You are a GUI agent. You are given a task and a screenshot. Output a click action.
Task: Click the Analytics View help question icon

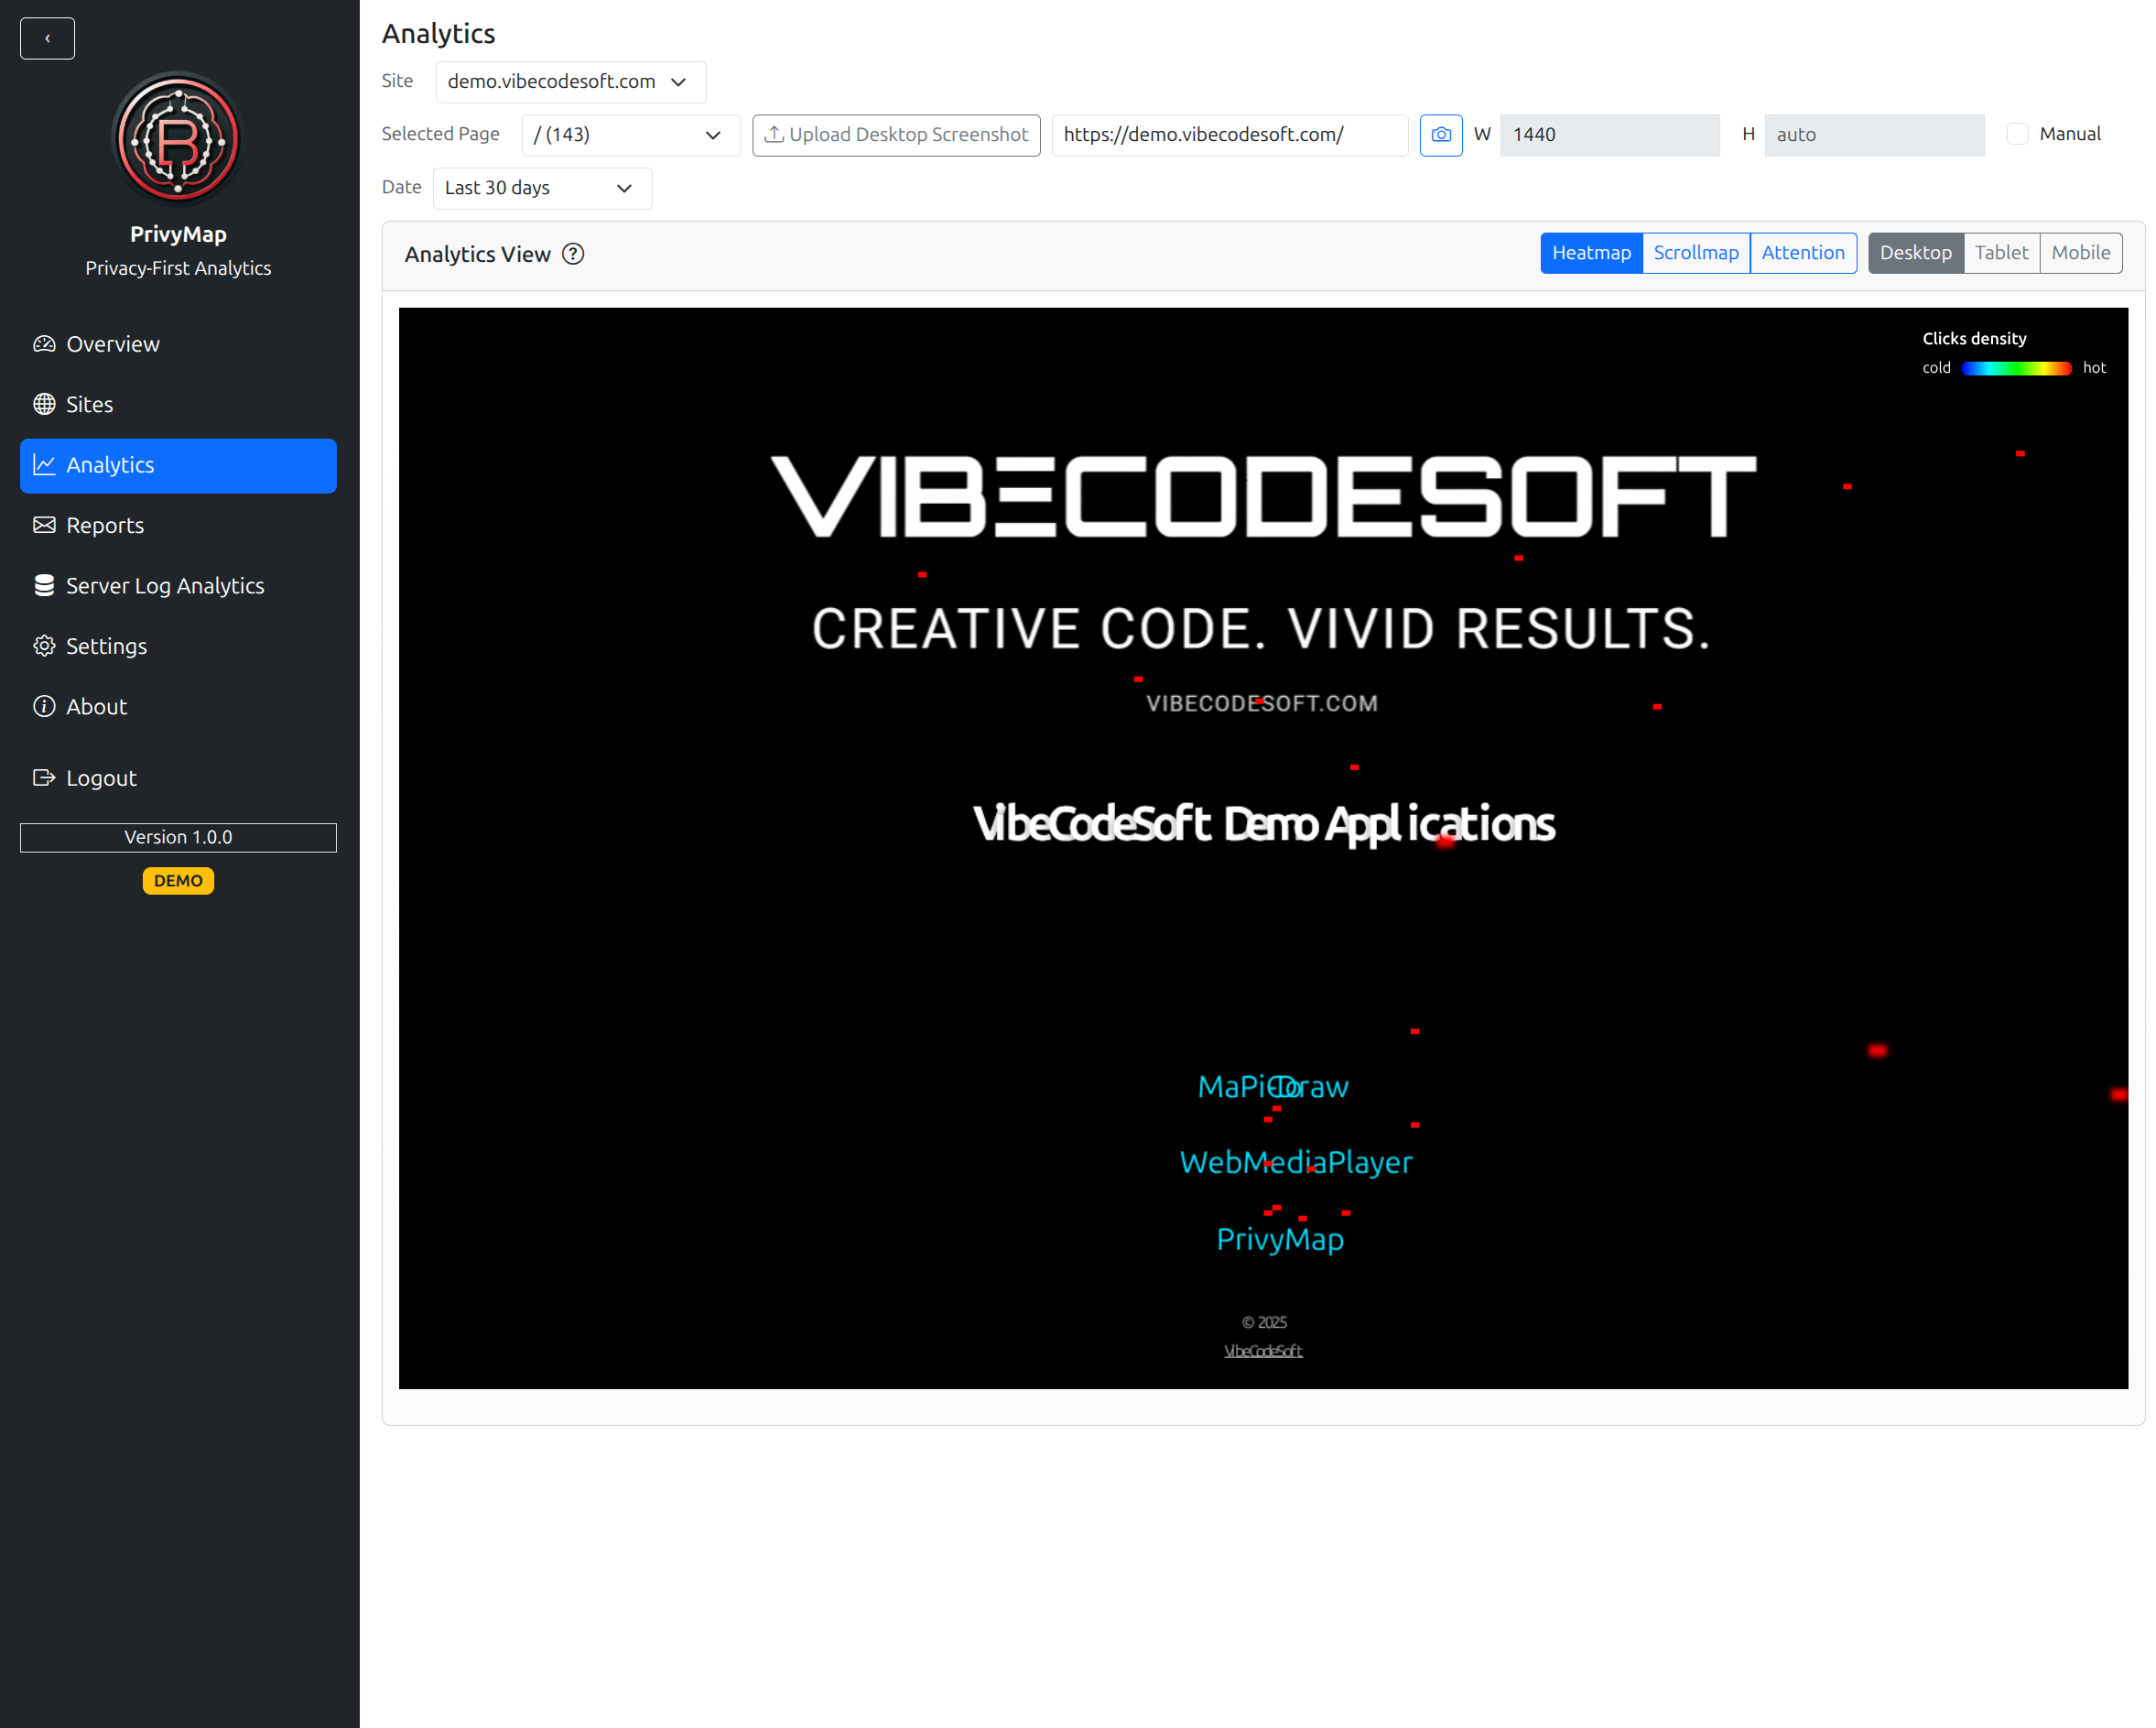[x=573, y=254]
